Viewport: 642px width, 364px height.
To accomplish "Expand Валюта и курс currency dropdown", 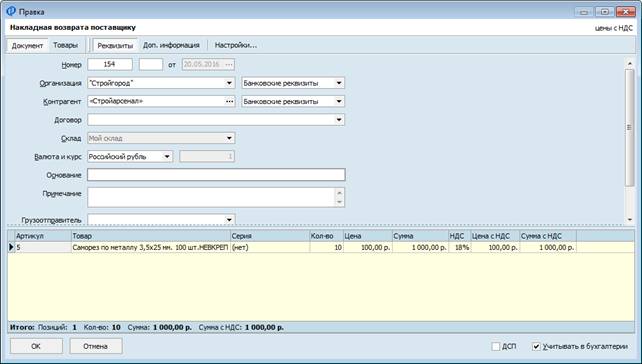I will point(167,156).
